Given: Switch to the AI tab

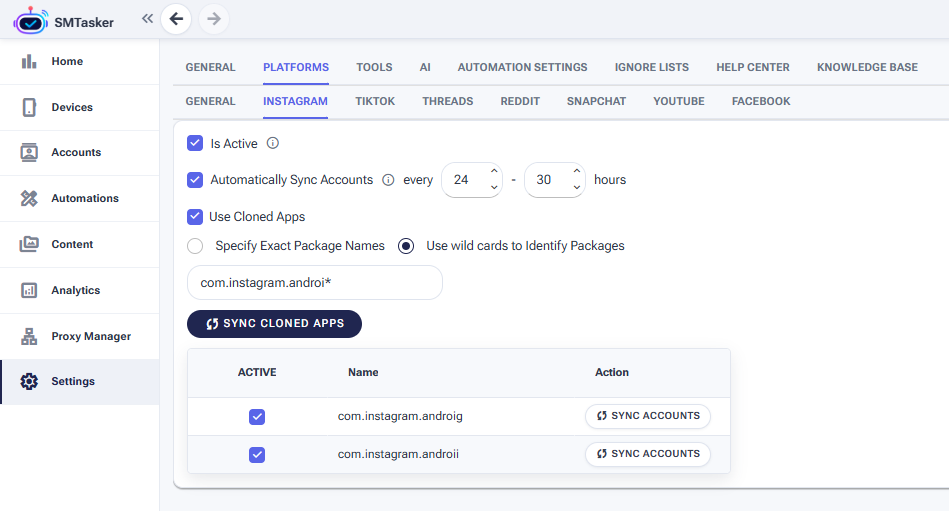Looking at the screenshot, I should pos(425,67).
